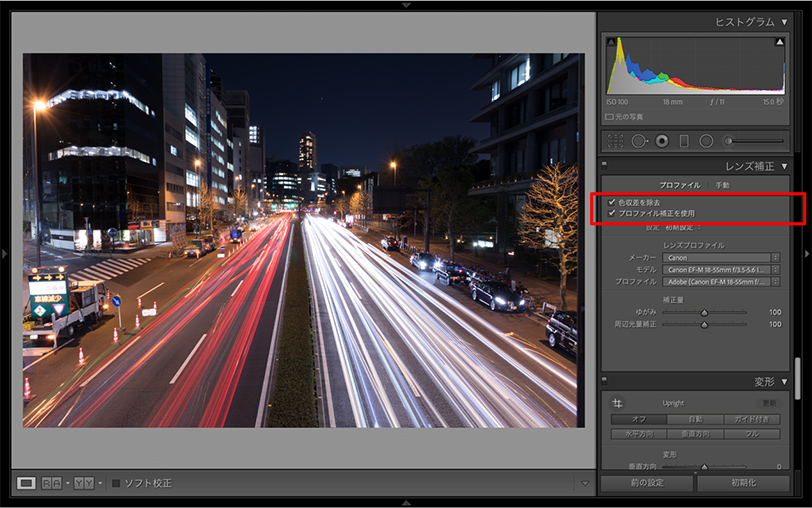
Task: Click the Guided Upright tool icon
Action: pos(617,403)
